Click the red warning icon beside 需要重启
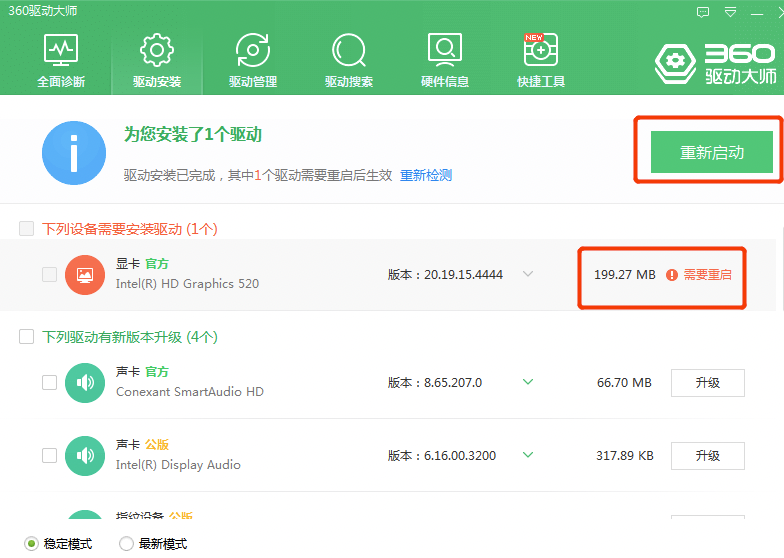 click(x=672, y=275)
